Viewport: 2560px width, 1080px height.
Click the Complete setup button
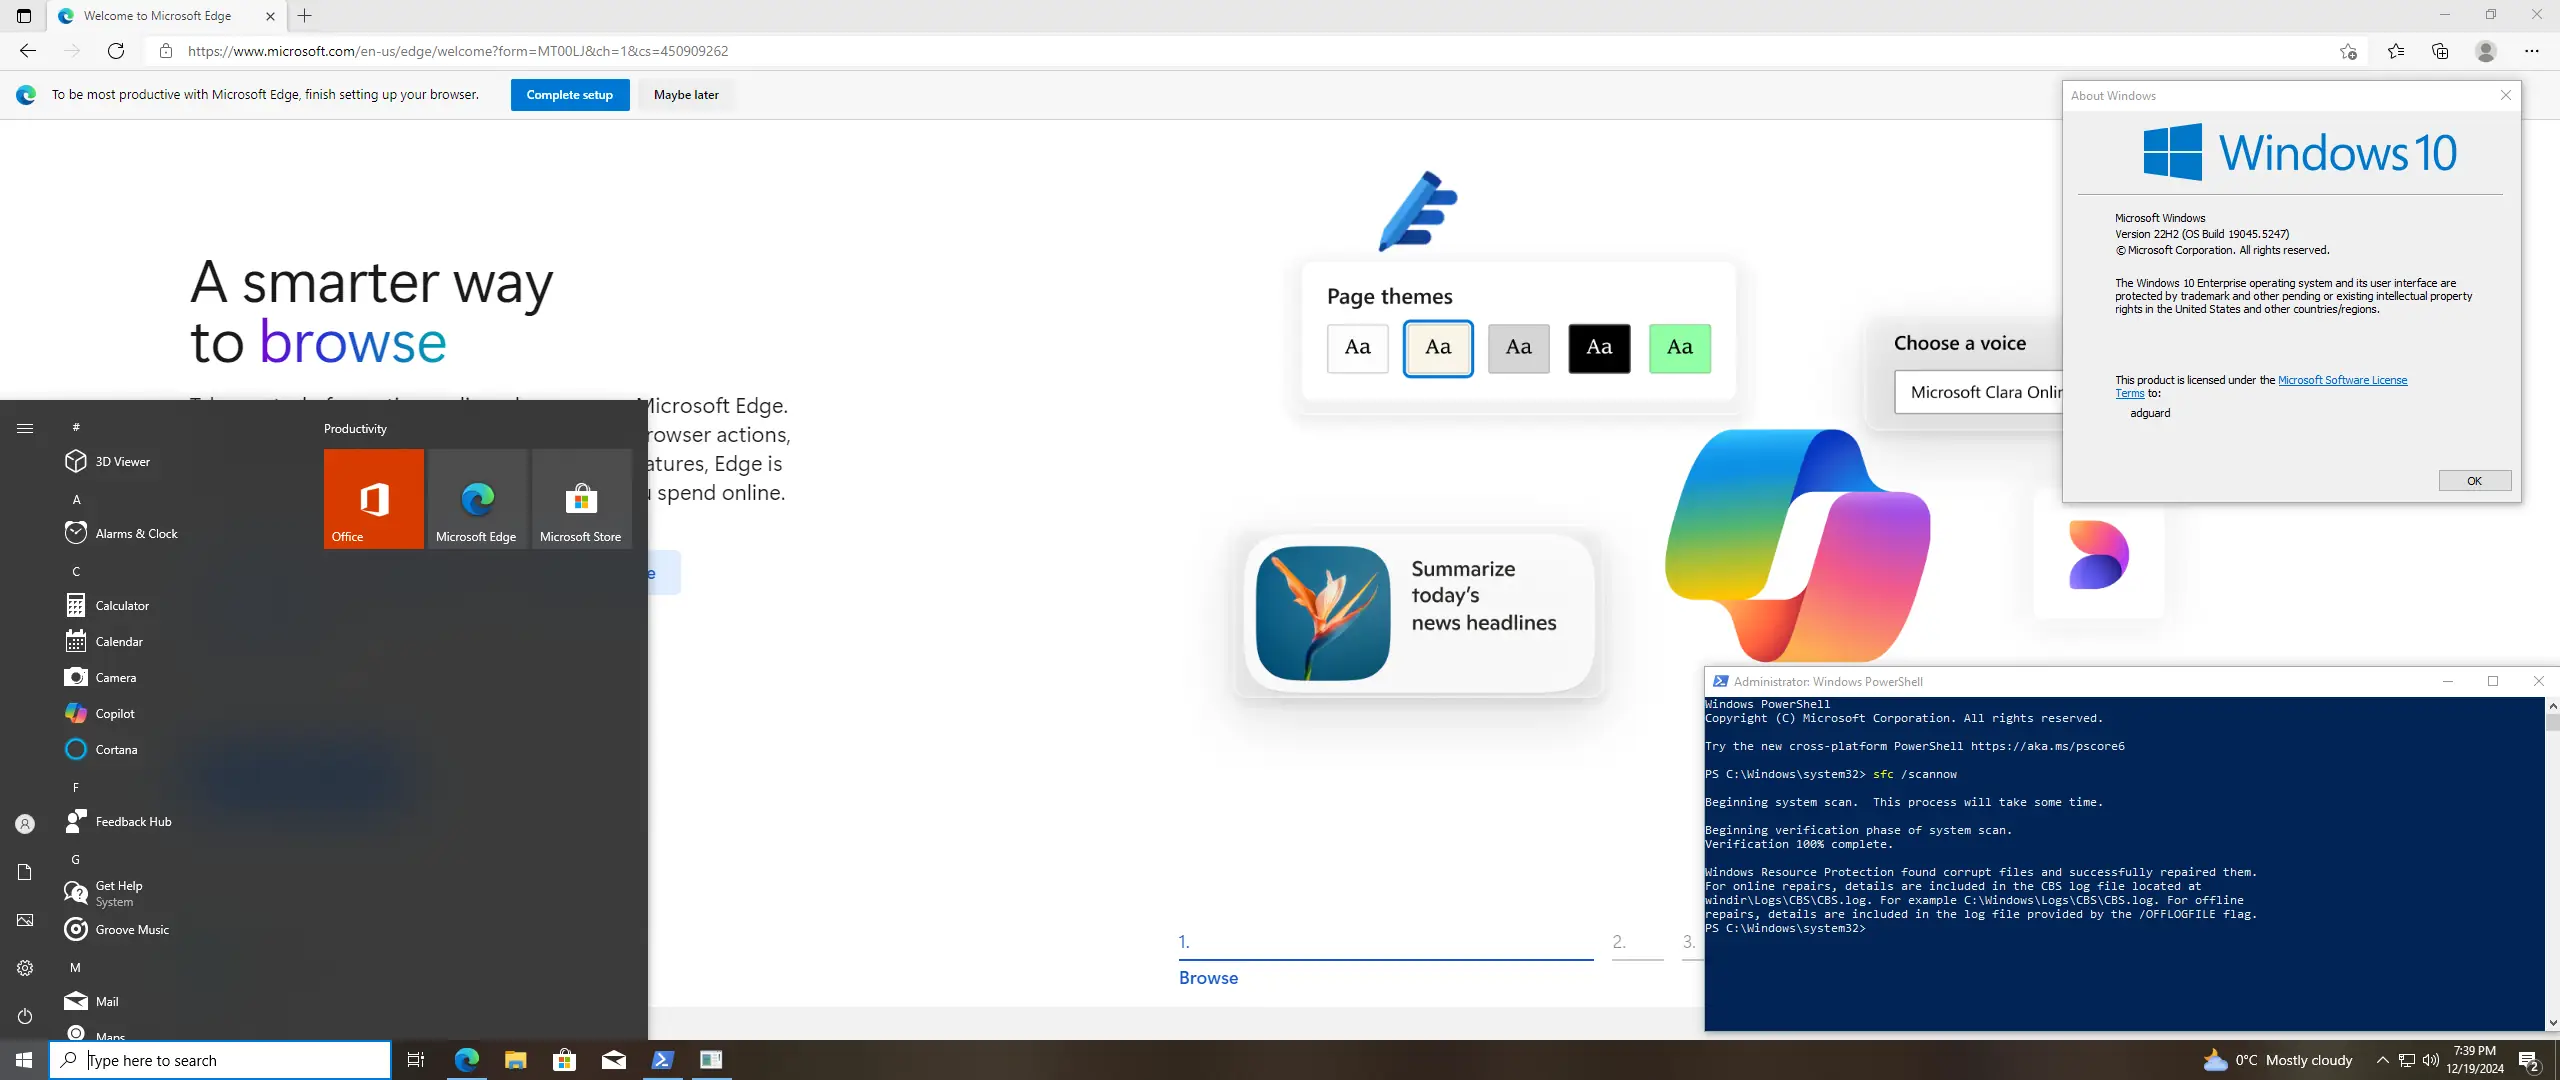point(569,95)
